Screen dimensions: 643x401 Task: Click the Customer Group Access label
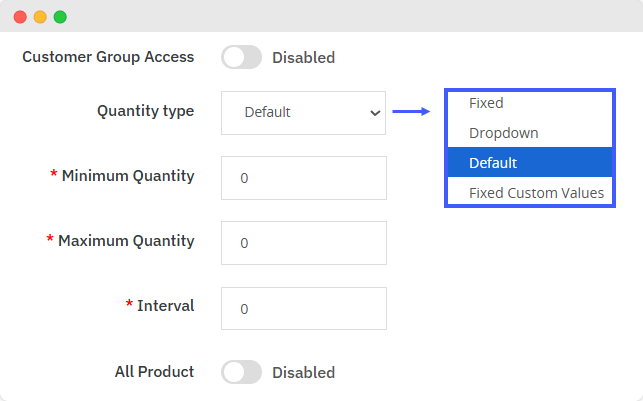pos(108,57)
